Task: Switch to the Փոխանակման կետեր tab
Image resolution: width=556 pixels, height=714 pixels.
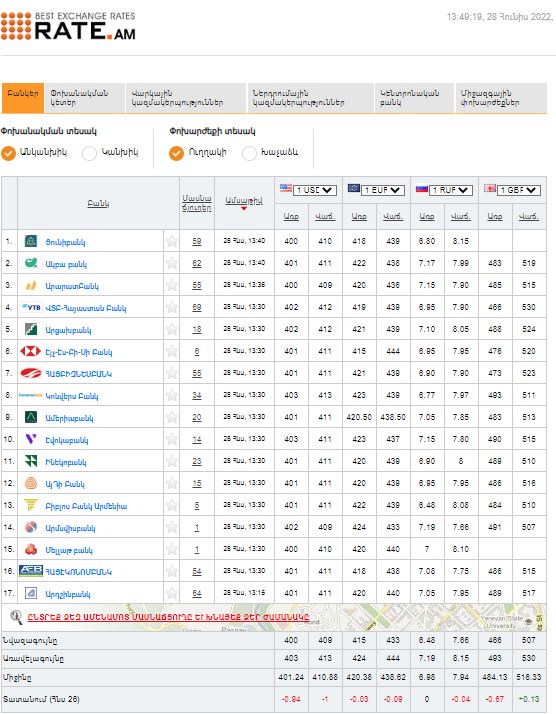Action: pyautogui.click(x=85, y=98)
